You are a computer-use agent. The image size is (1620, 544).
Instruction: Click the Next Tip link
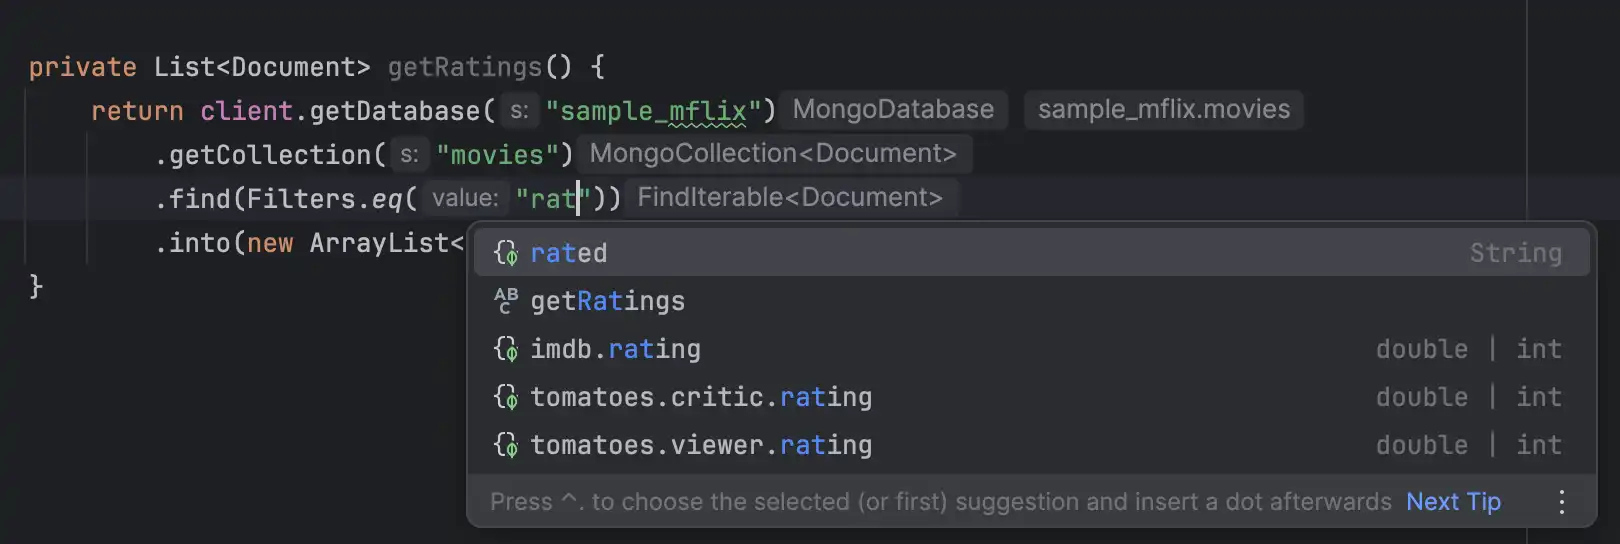pyautogui.click(x=1453, y=502)
